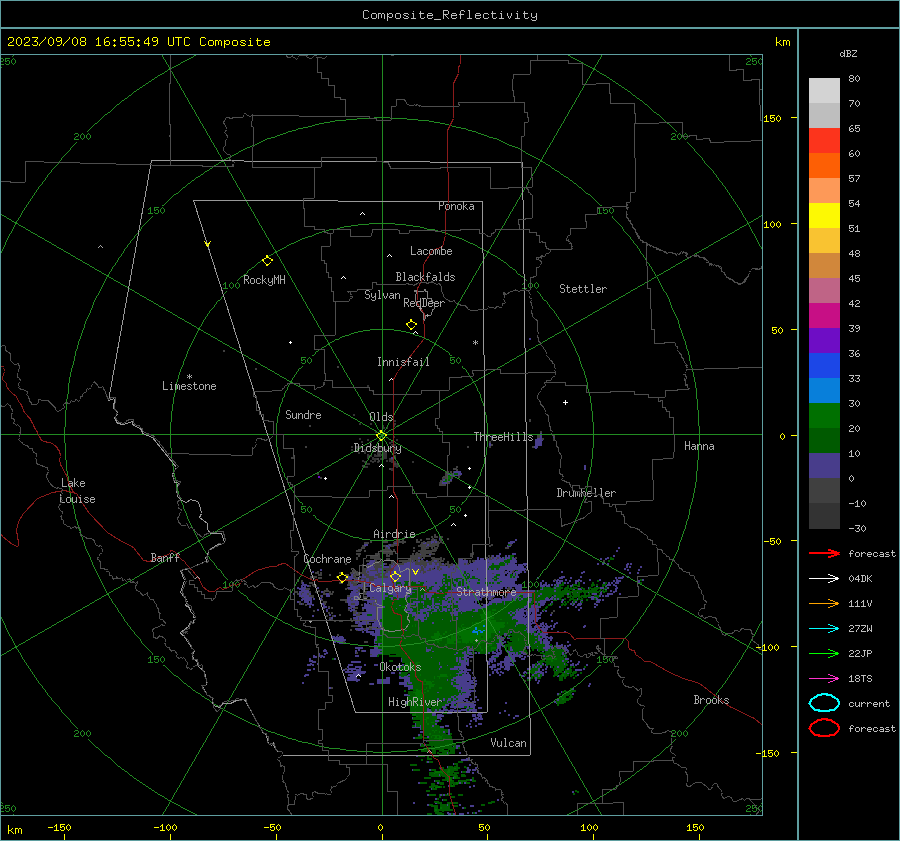Click the blue marker south of Strathmore
Viewport: 900px width, 841px height.
click(478, 631)
